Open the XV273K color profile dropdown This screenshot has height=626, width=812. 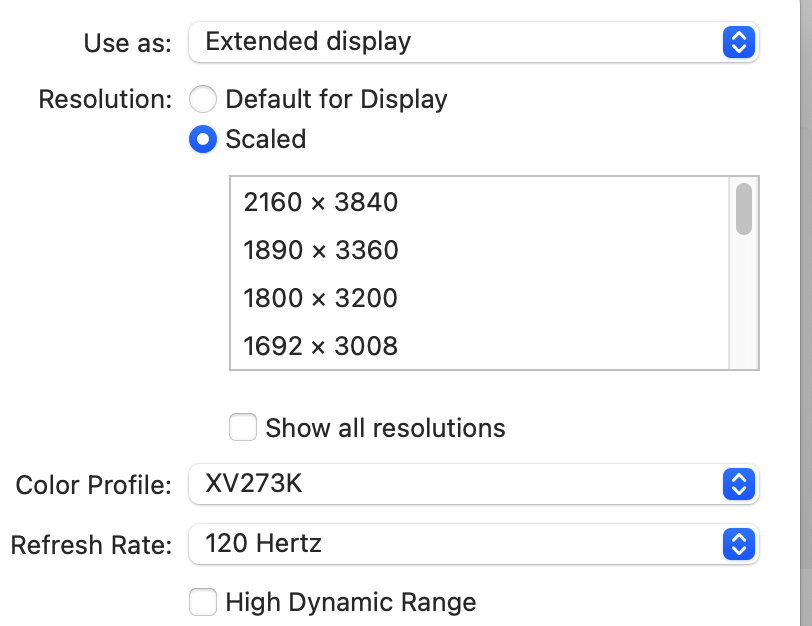tap(474, 484)
